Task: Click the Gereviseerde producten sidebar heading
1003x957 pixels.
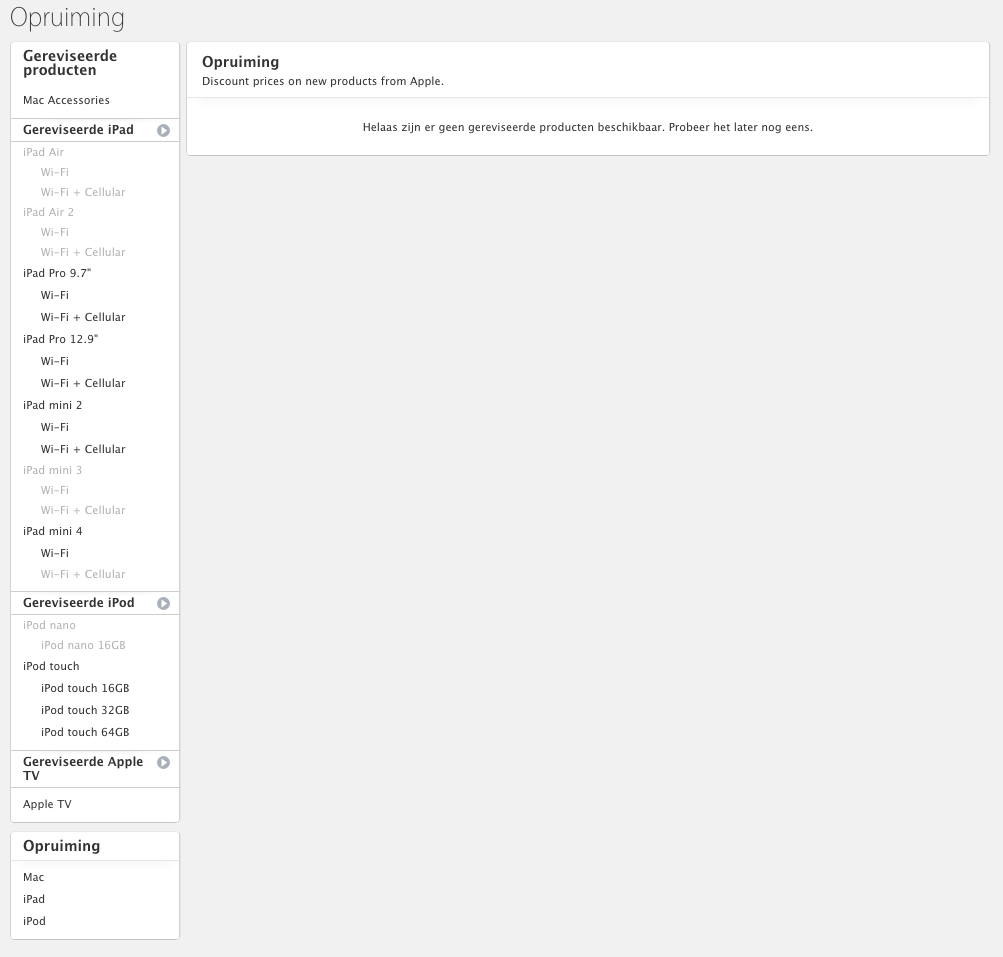Action: (x=70, y=63)
